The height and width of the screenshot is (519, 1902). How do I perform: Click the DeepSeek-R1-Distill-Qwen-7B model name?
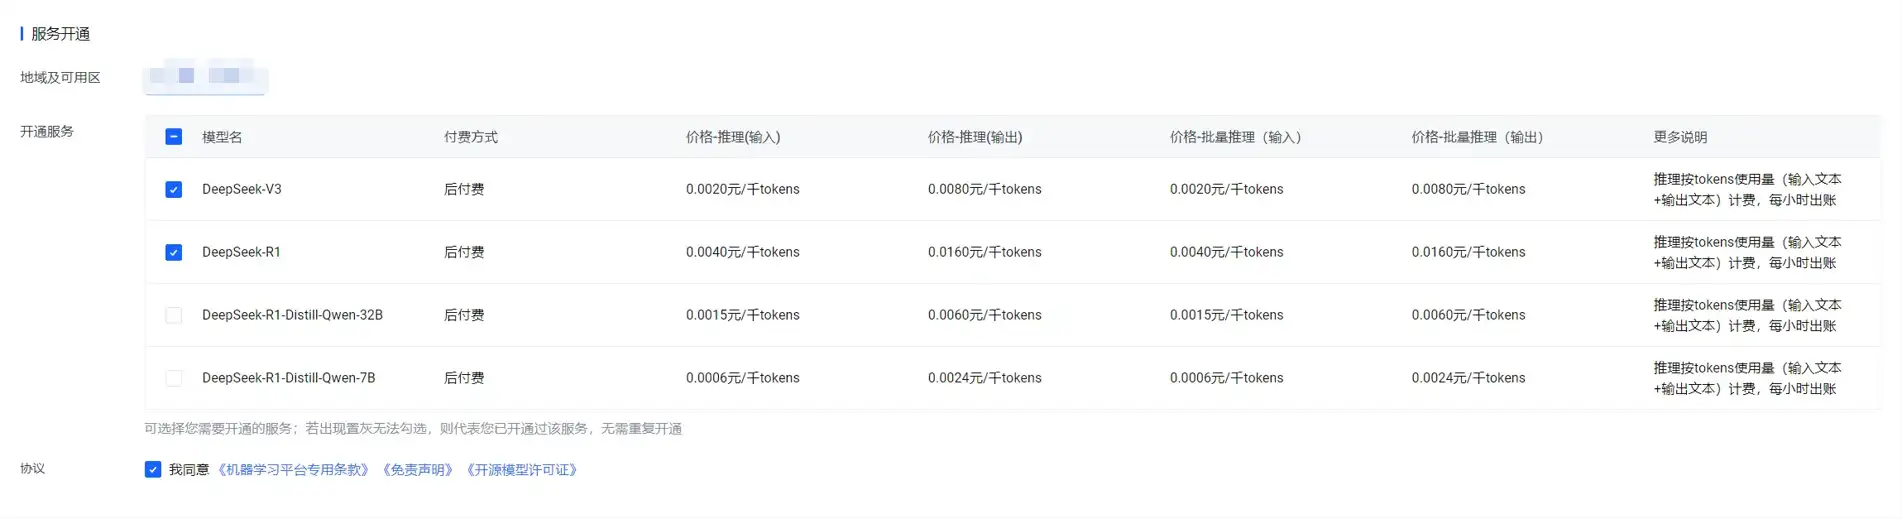288,379
